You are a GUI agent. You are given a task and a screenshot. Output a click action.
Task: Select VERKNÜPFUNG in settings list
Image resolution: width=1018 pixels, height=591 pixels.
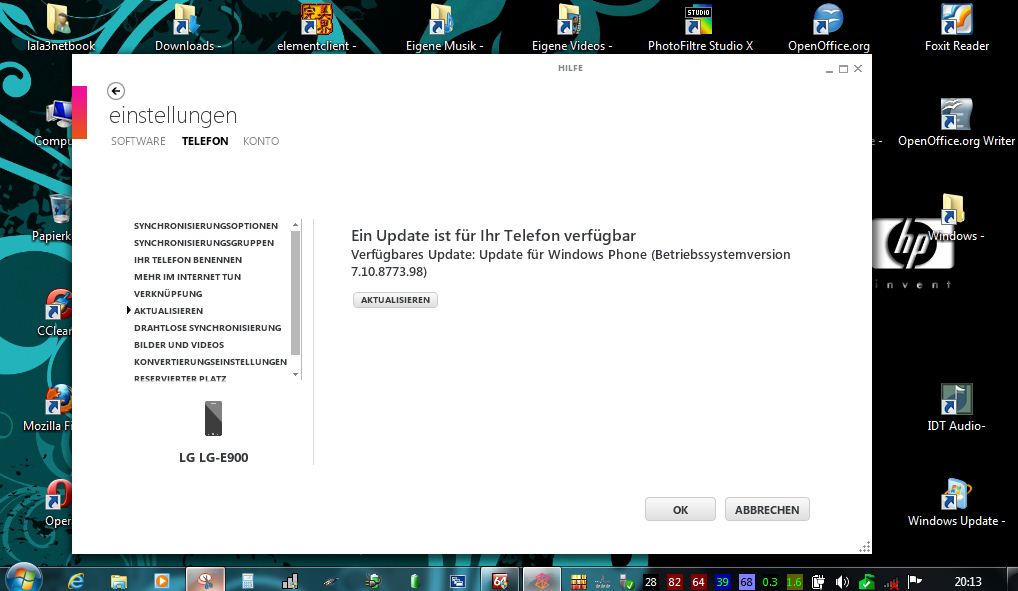tap(168, 294)
